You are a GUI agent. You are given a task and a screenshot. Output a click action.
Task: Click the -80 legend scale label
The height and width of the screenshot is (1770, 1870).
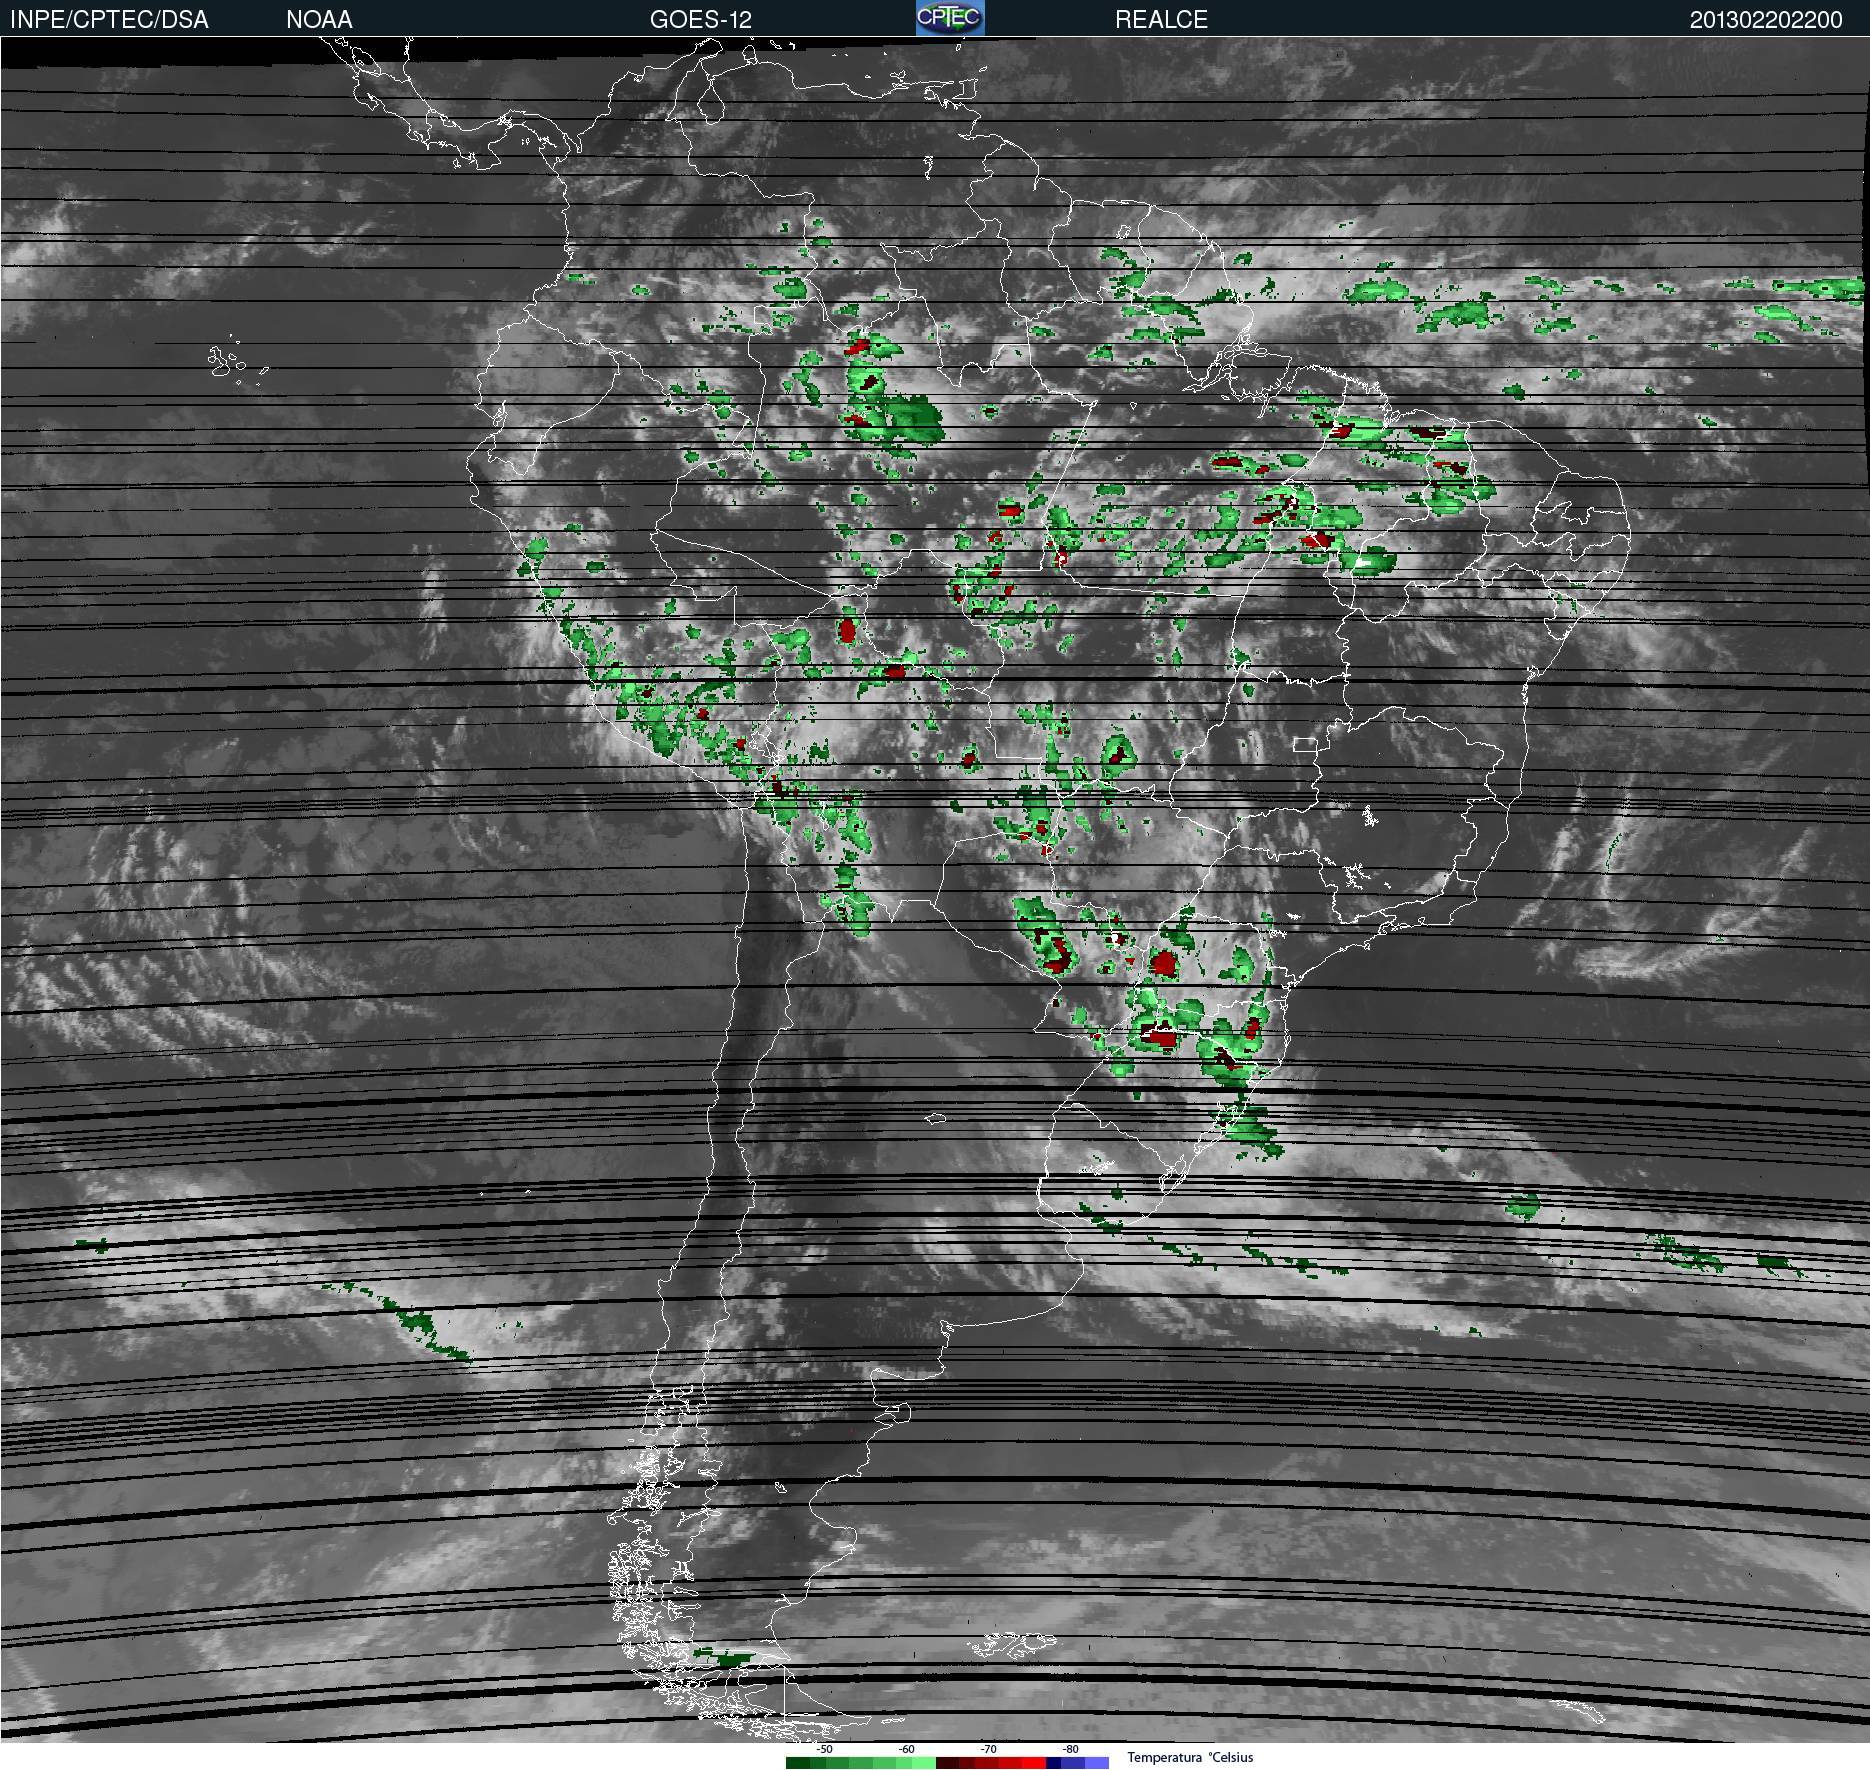1070,1749
